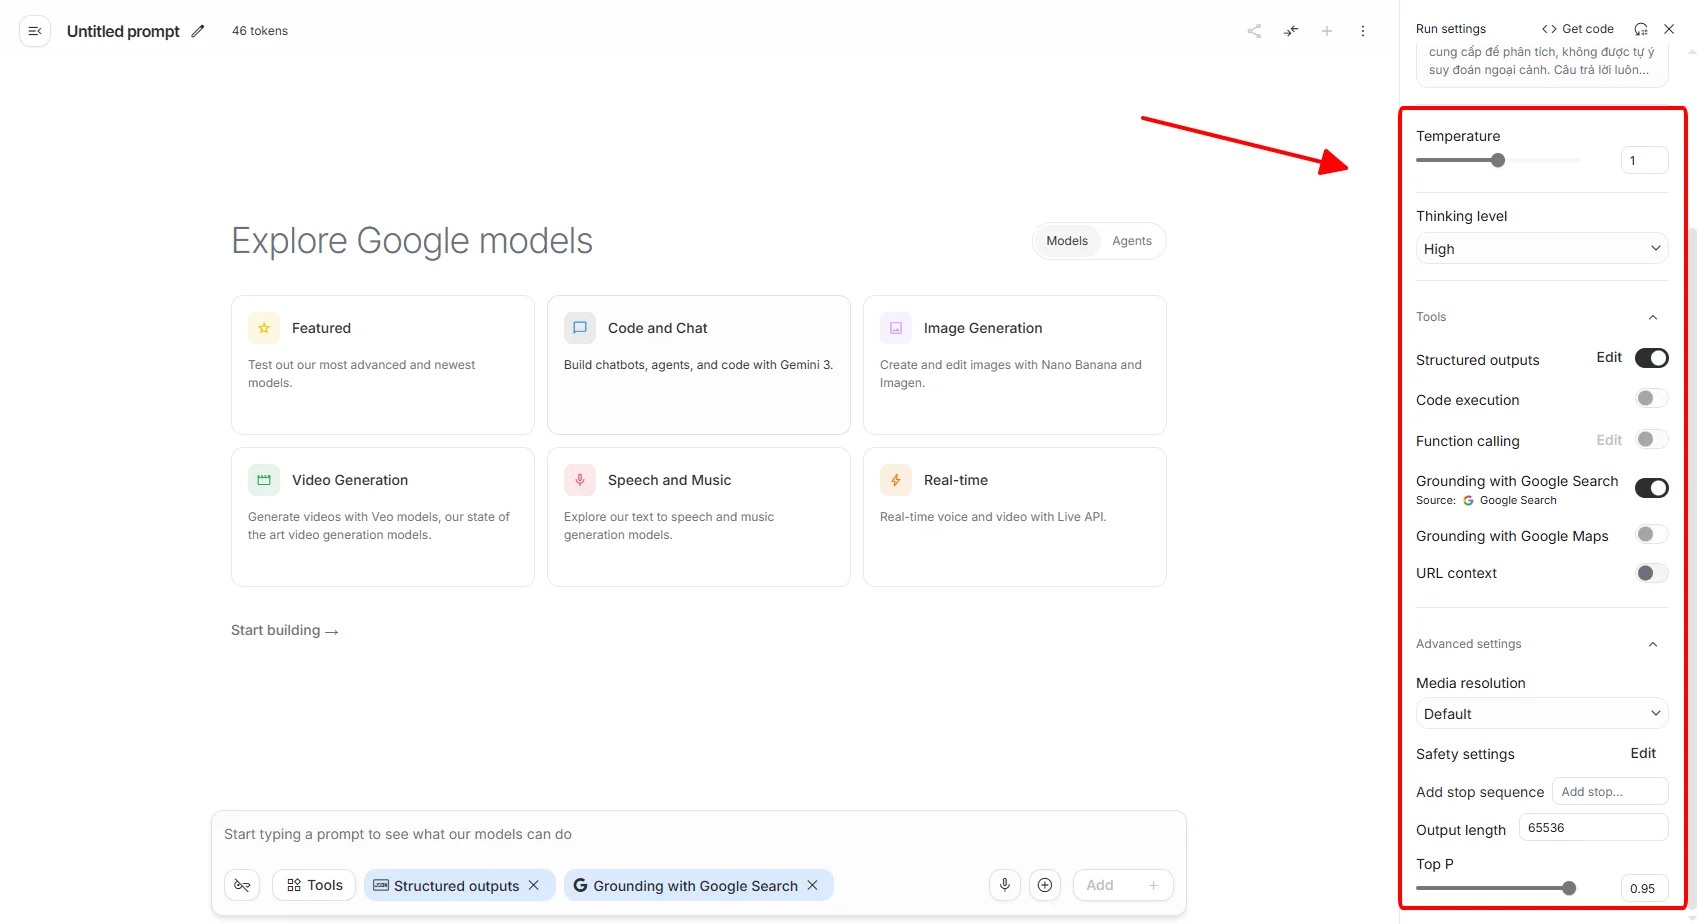1699x924 pixels.
Task: Click the Output length field
Action: pyautogui.click(x=1594, y=828)
